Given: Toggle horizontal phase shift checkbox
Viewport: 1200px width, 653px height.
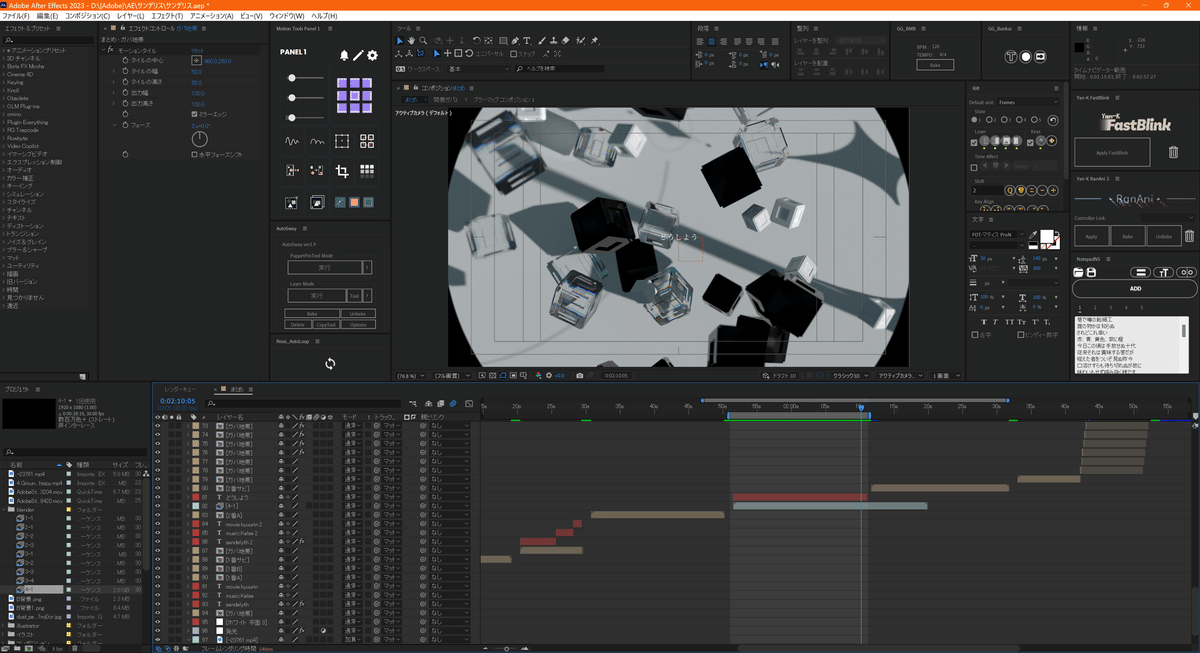Looking at the screenshot, I should (x=194, y=154).
